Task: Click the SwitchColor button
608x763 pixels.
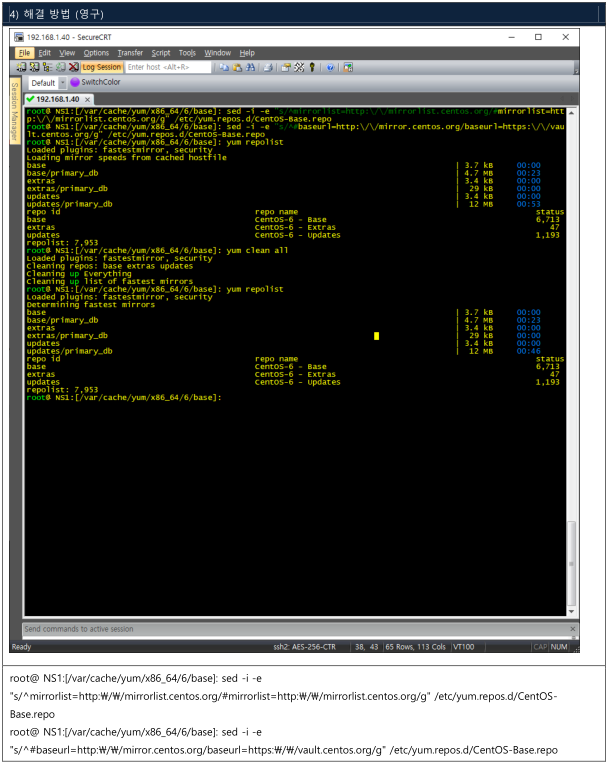Action: click(x=95, y=82)
